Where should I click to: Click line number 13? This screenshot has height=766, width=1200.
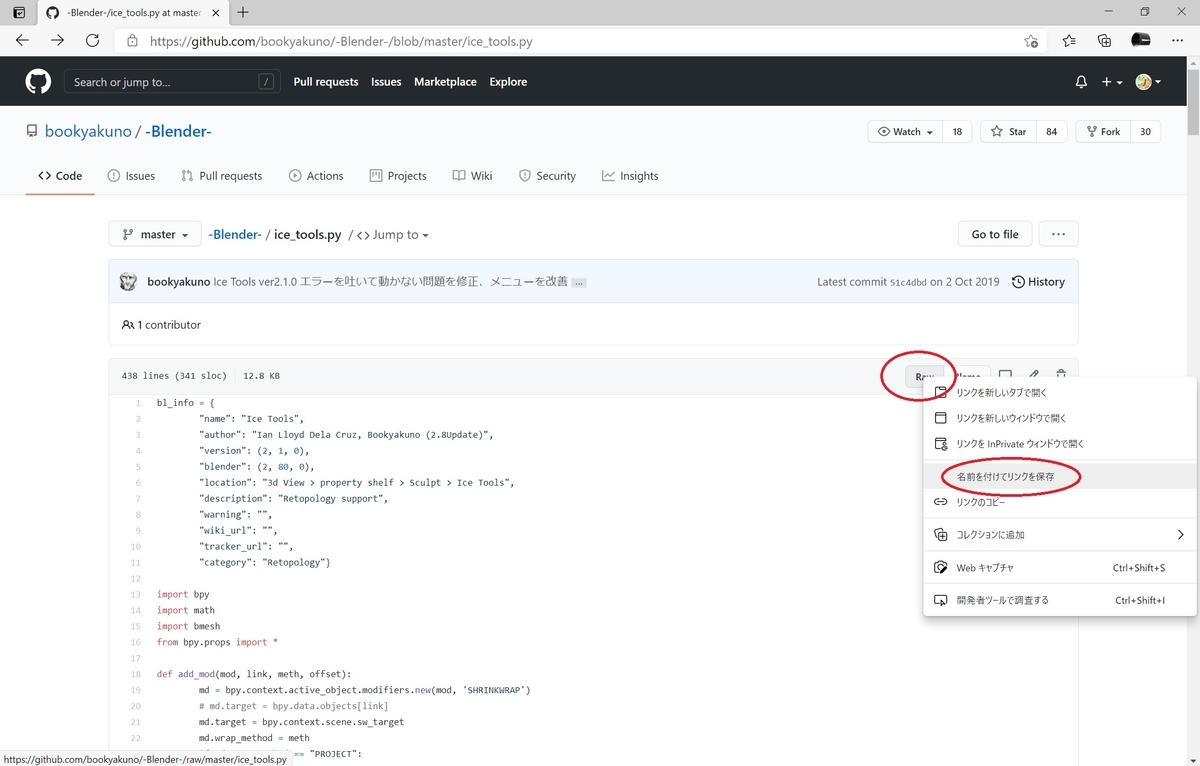[x=135, y=594]
